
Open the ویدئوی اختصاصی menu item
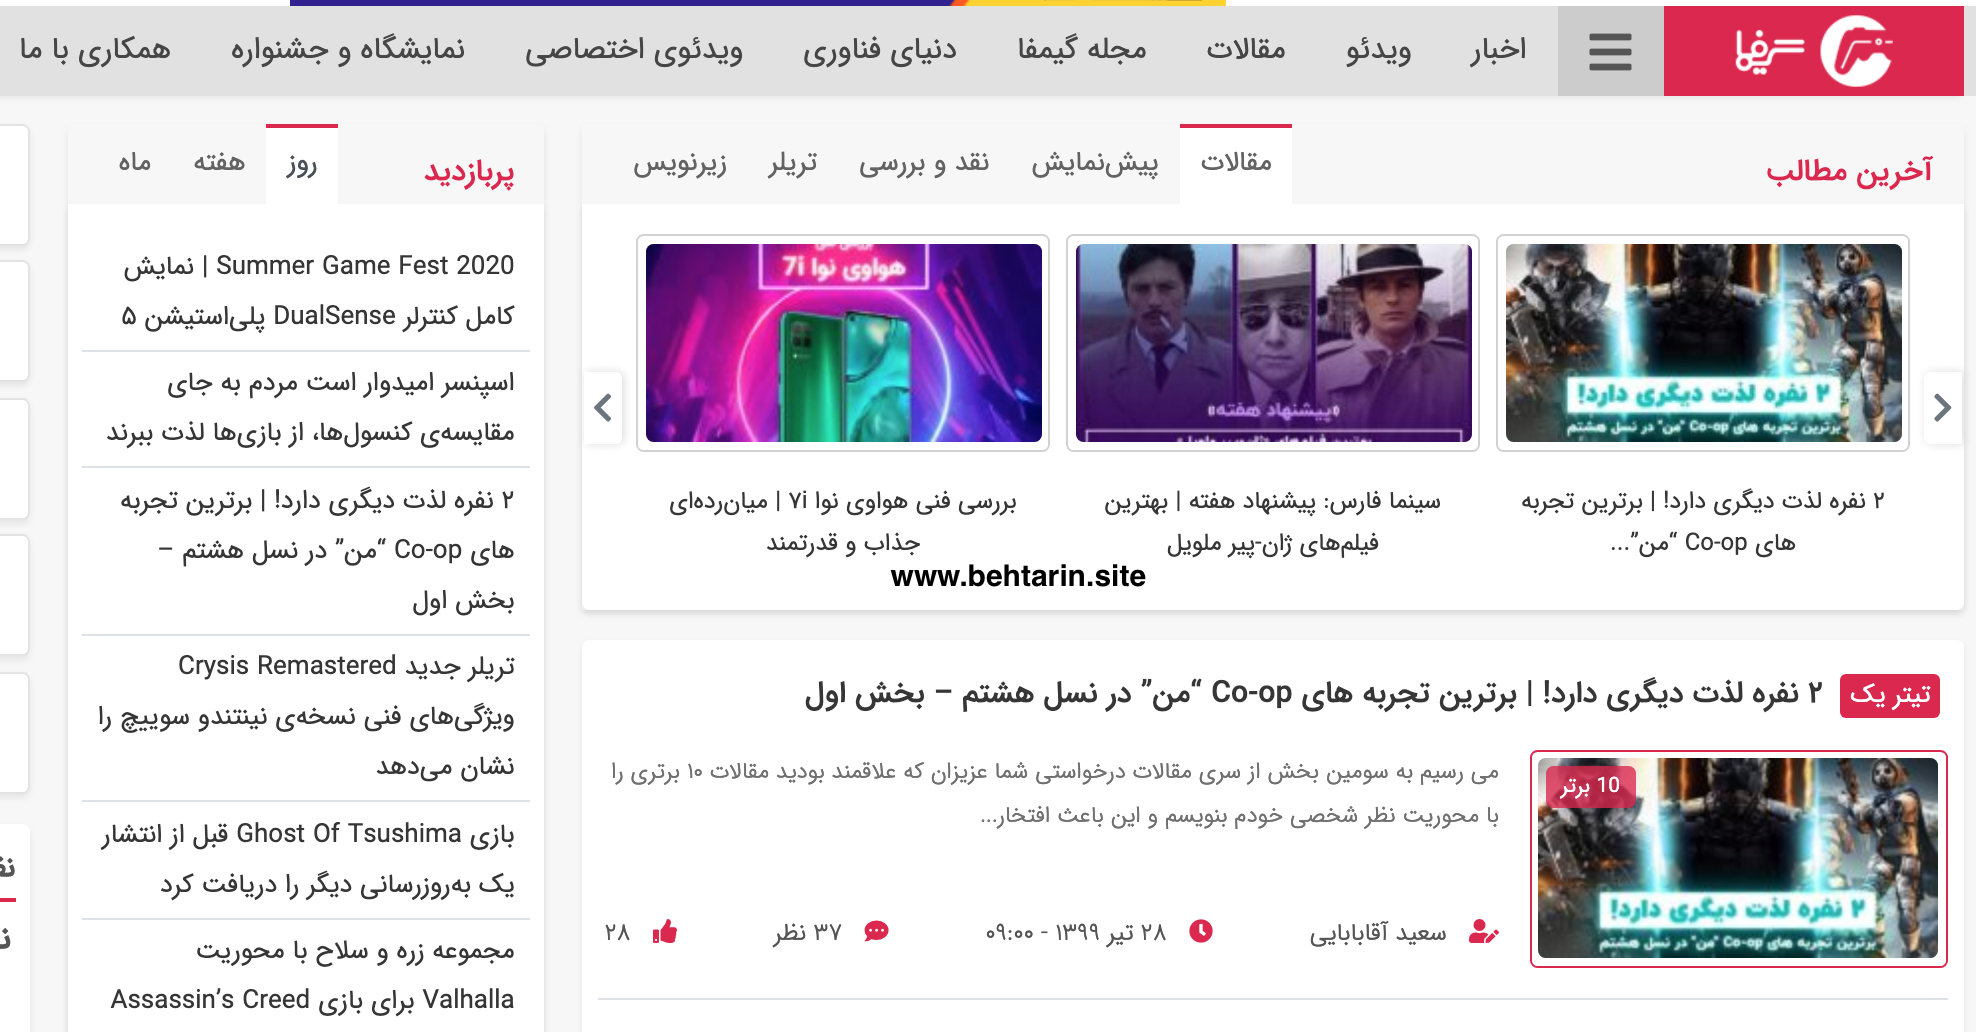pos(634,50)
